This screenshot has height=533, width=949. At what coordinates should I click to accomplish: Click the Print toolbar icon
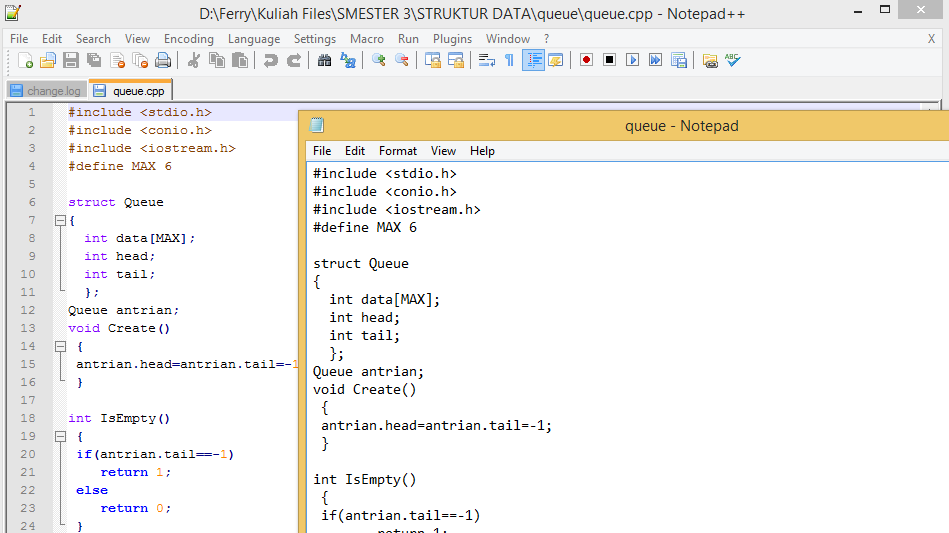(163, 60)
